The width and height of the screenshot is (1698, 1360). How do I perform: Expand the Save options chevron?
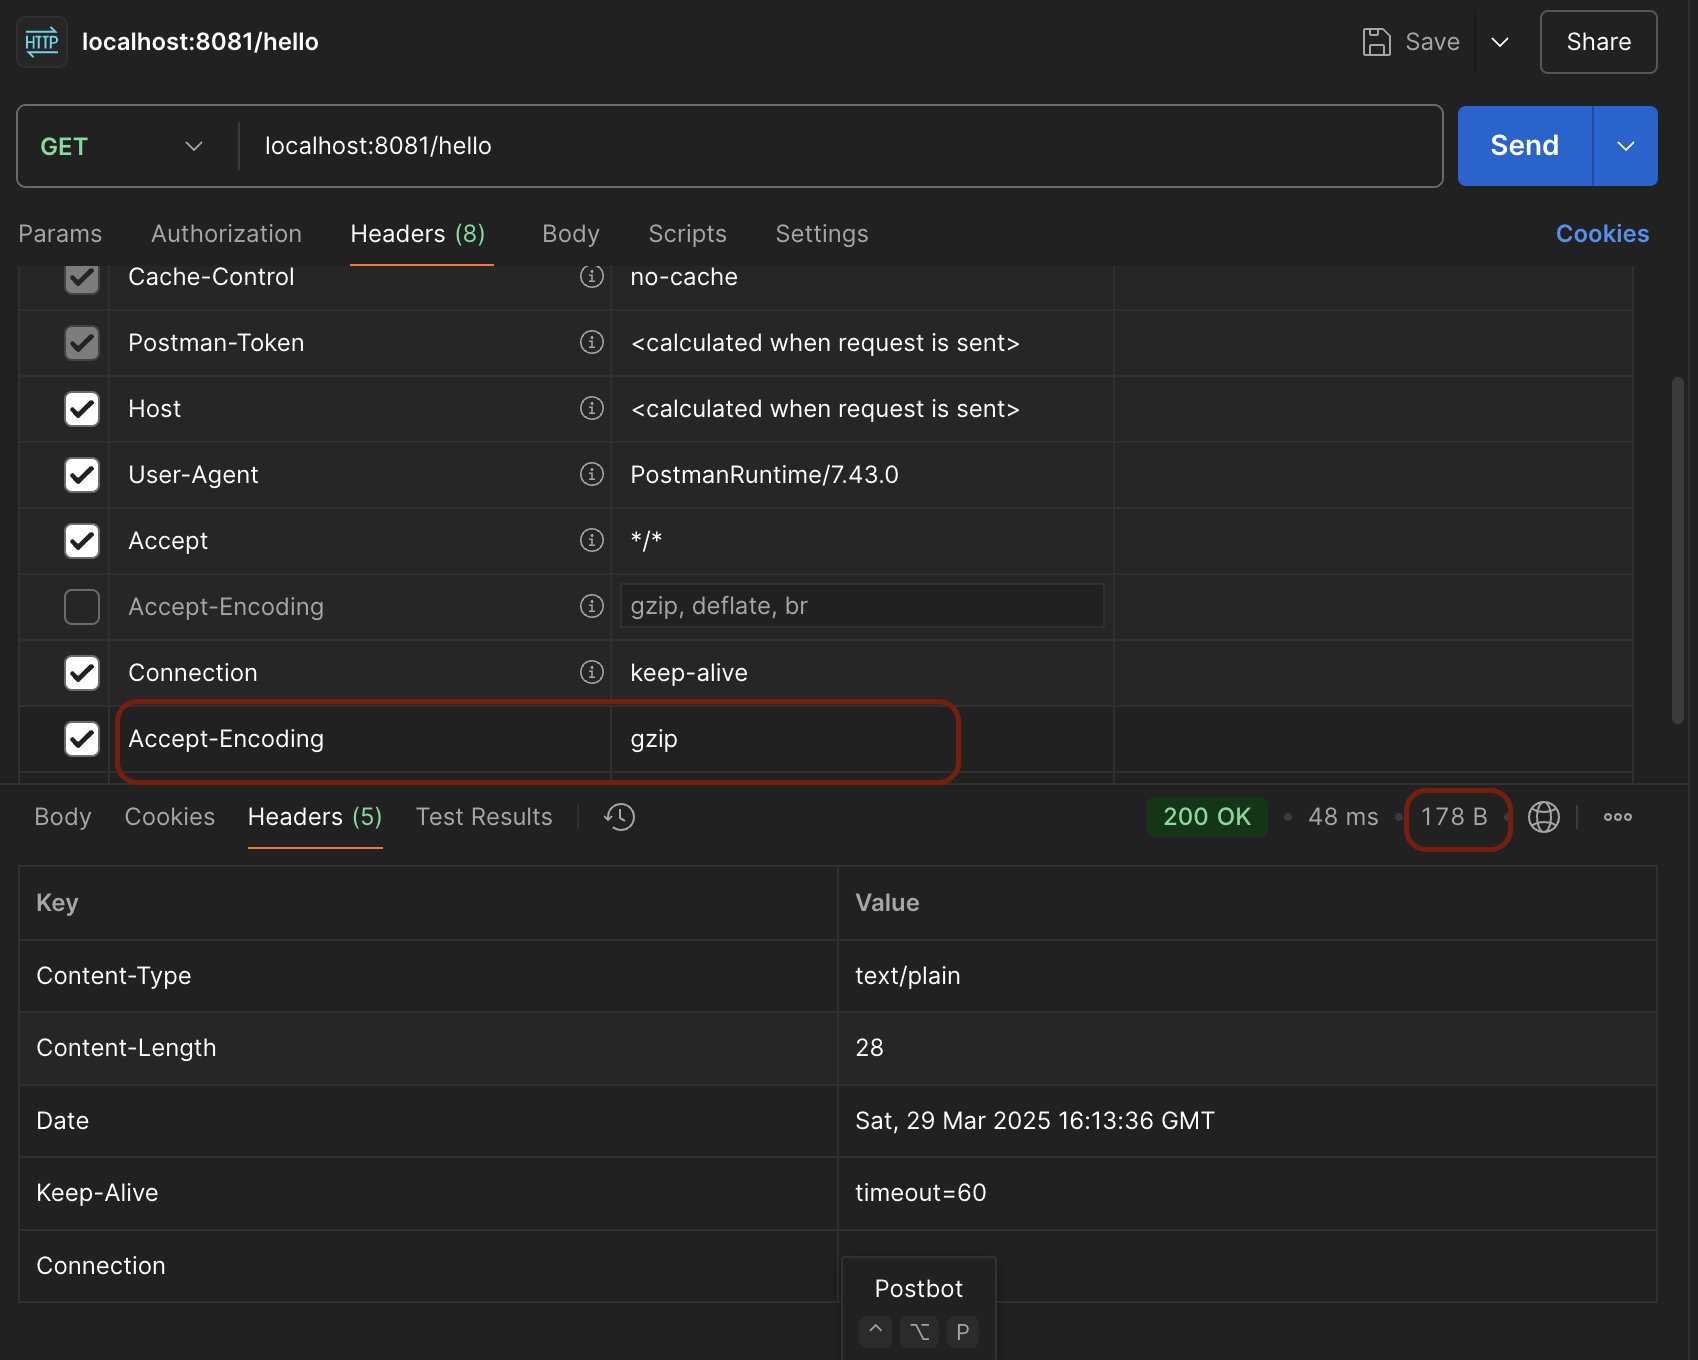pyautogui.click(x=1499, y=42)
